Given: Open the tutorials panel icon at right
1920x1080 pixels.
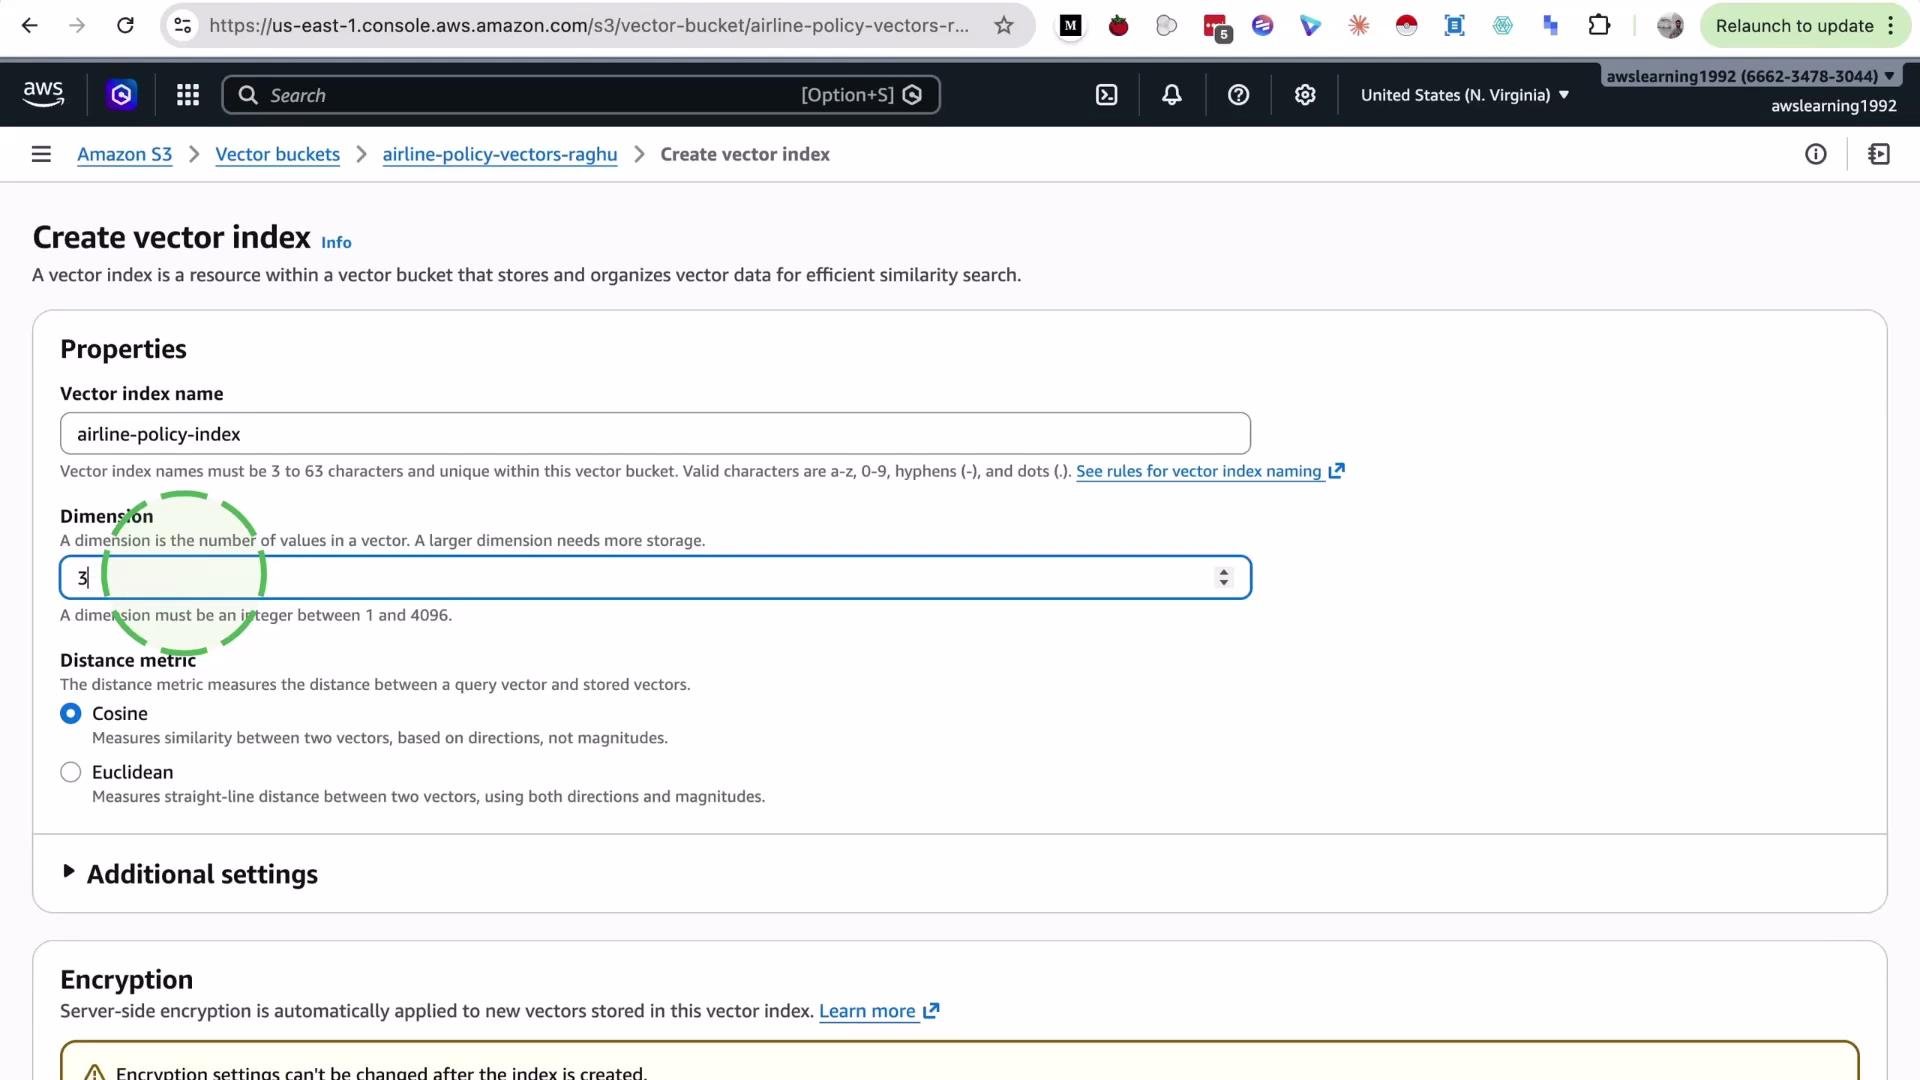Looking at the screenshot, I should point(1879,154).
